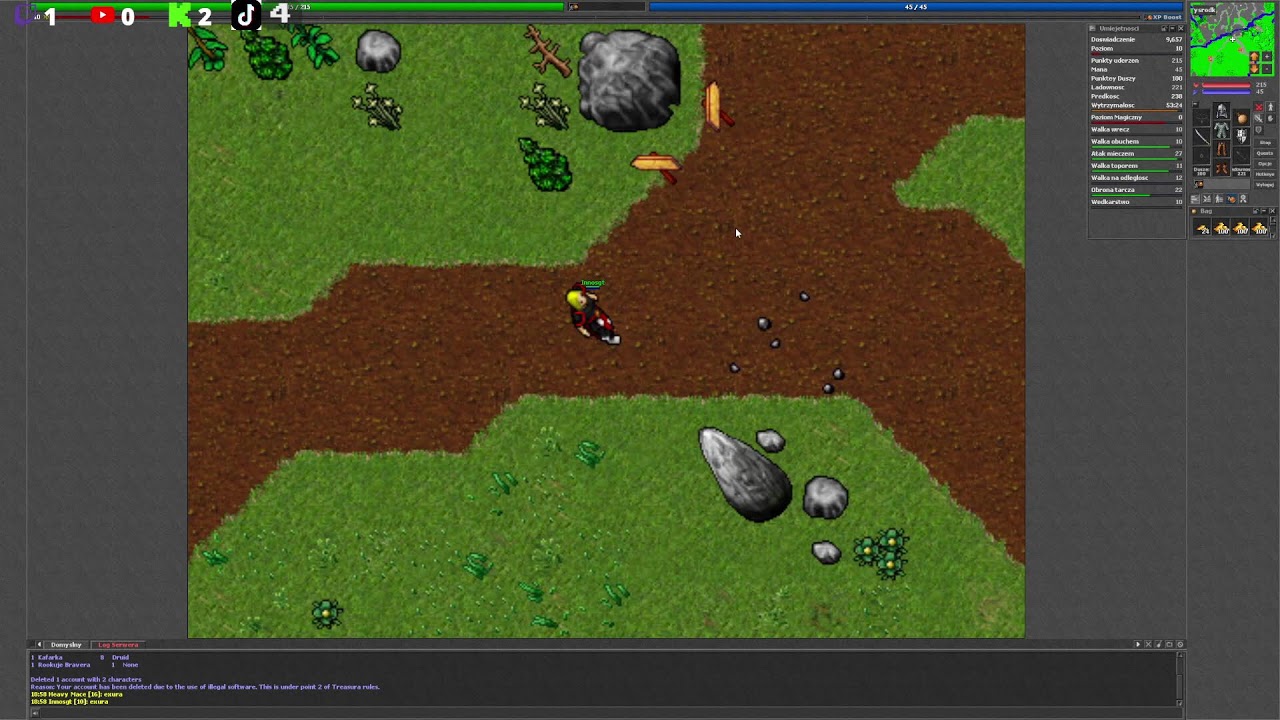
Task: Move minimap floor down arrow
Action: (x=1253, y=69)
